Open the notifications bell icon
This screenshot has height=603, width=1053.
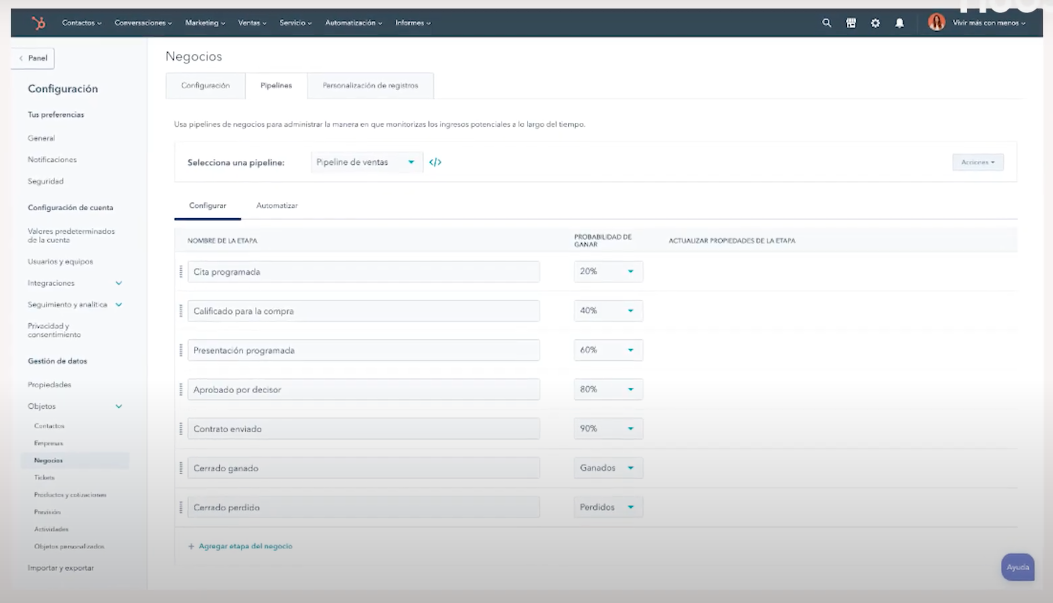tap(899, 23)
